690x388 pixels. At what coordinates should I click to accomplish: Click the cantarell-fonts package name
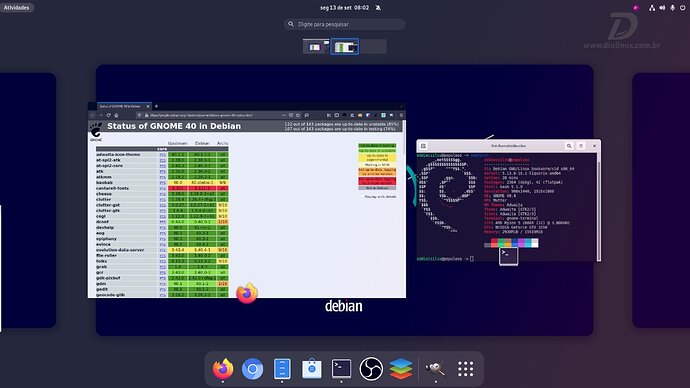[x=113, y=188]
